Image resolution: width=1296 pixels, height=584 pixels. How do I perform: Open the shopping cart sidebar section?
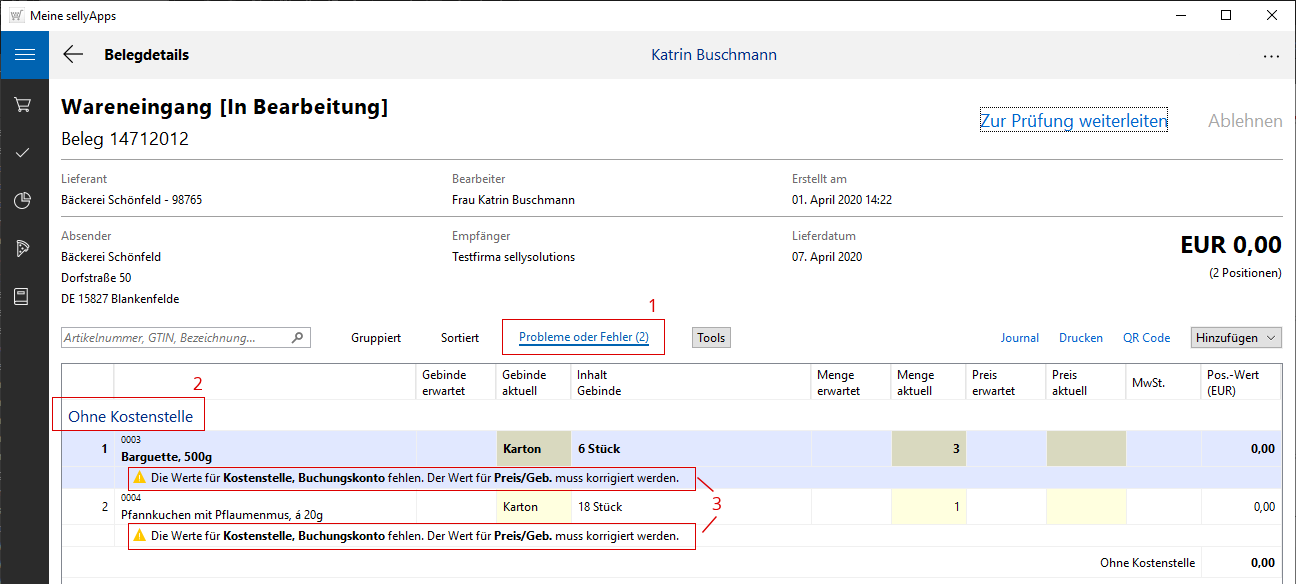24,104
